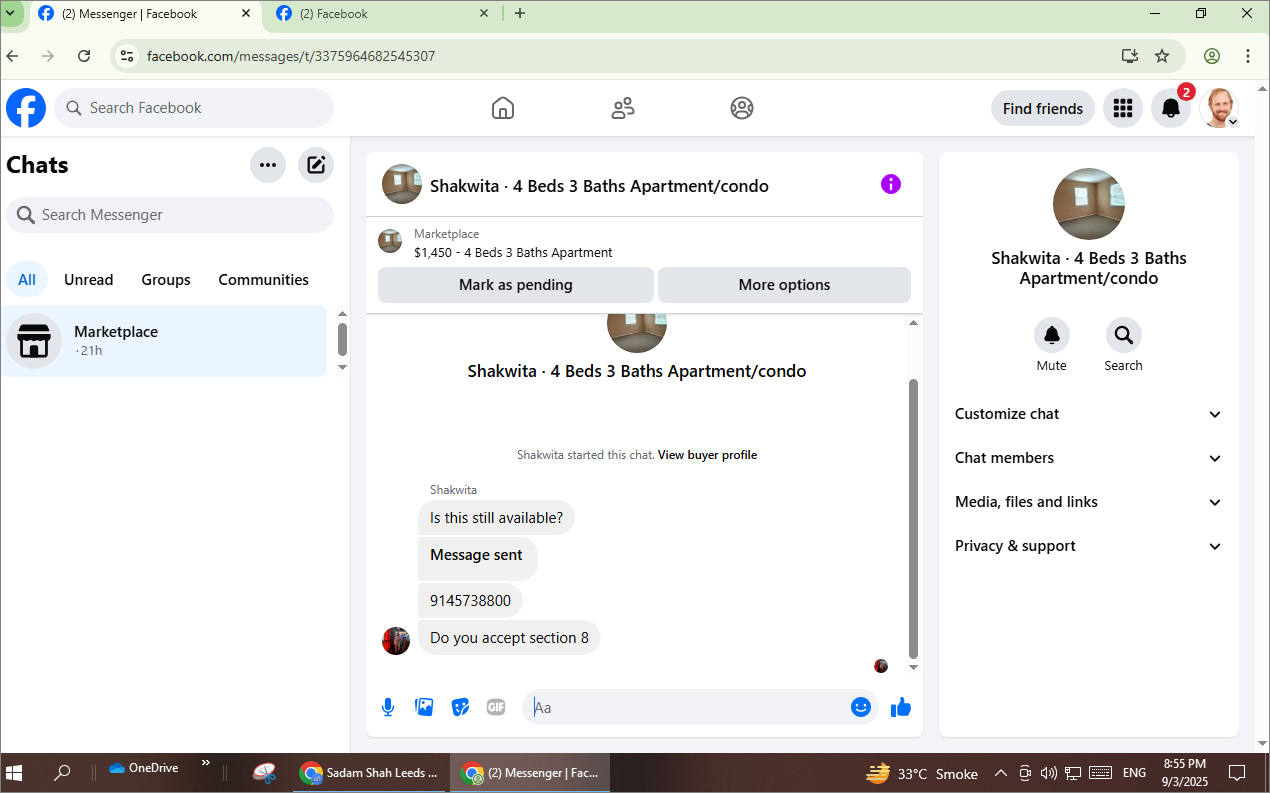Open Windows taskbar search
This screenshot has height=793, width=1270.
click(x=62, y=773)
